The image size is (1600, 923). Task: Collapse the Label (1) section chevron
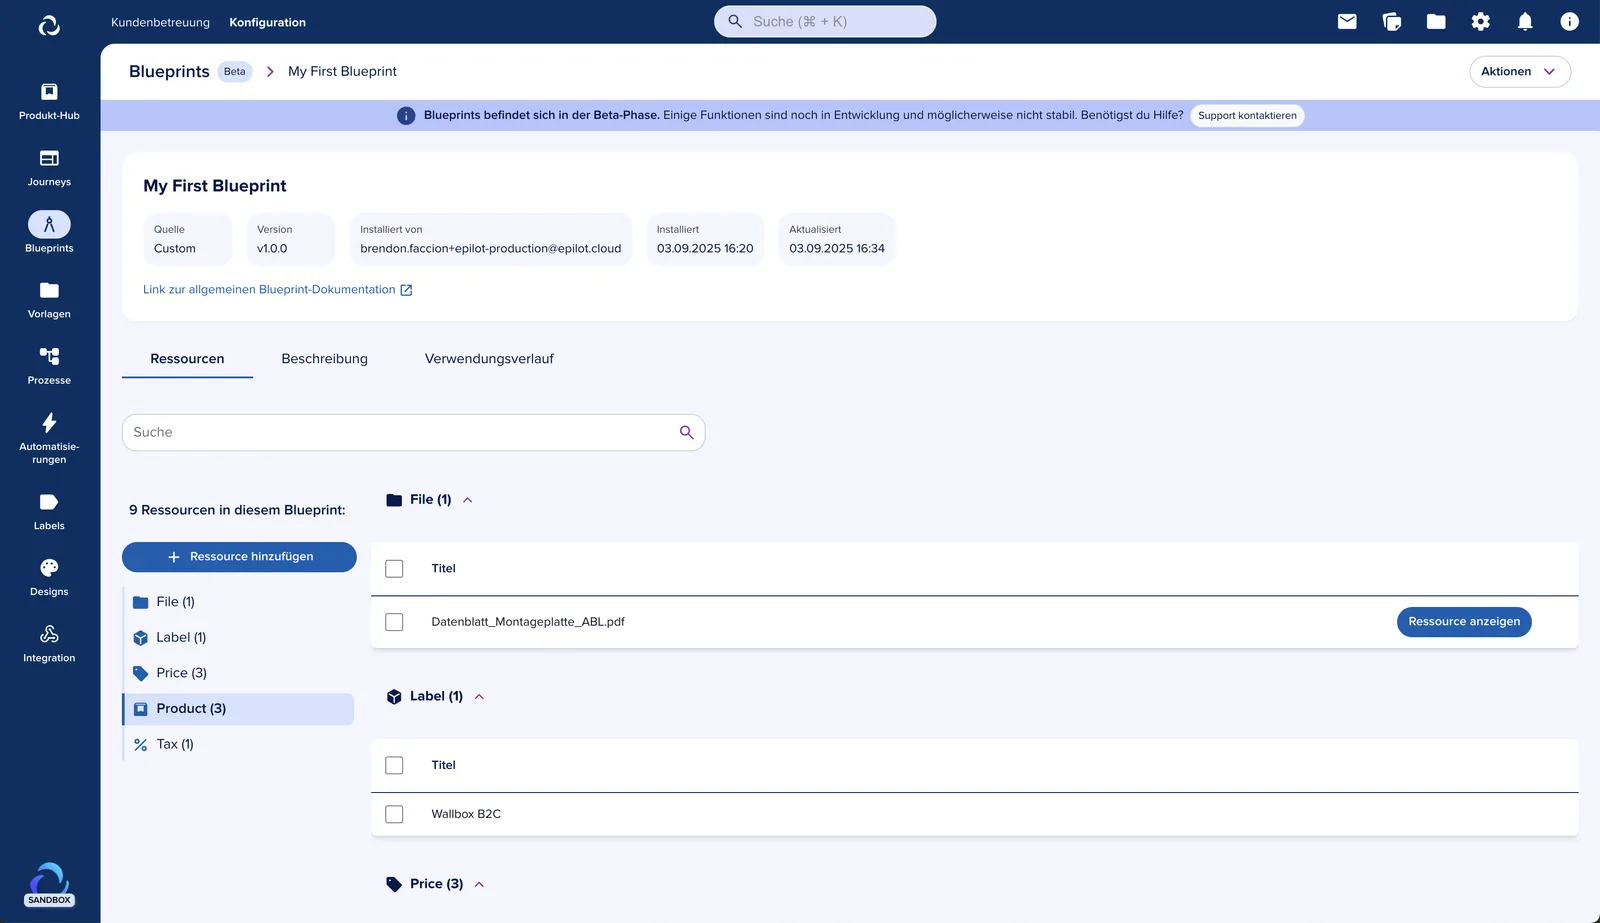pos(479,697)
